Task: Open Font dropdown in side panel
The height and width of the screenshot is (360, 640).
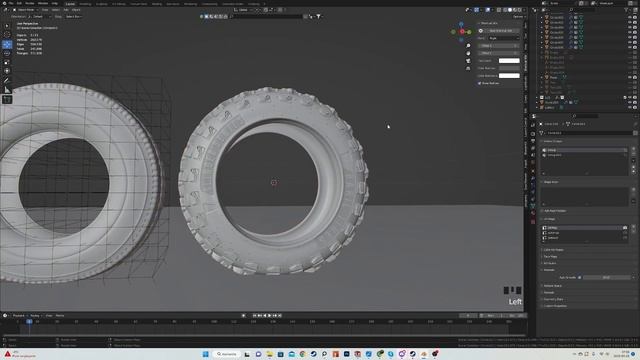Action: pos(504,38)
